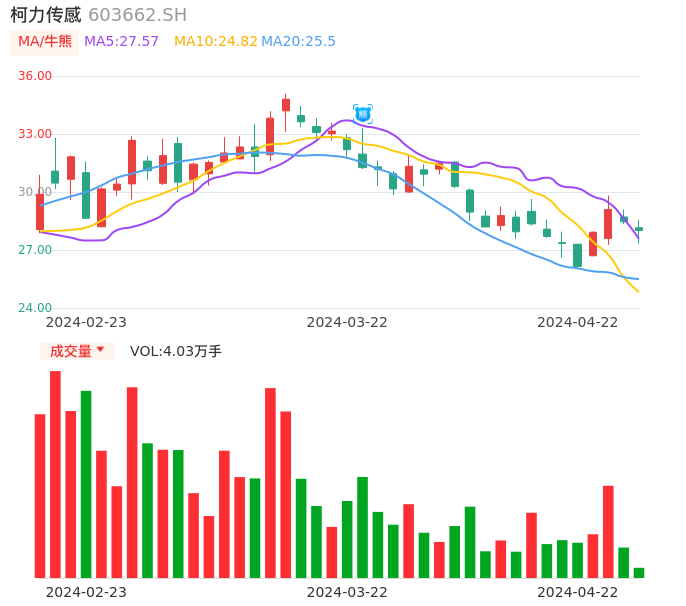Click the 33.00 price axis label

[35, 134]
